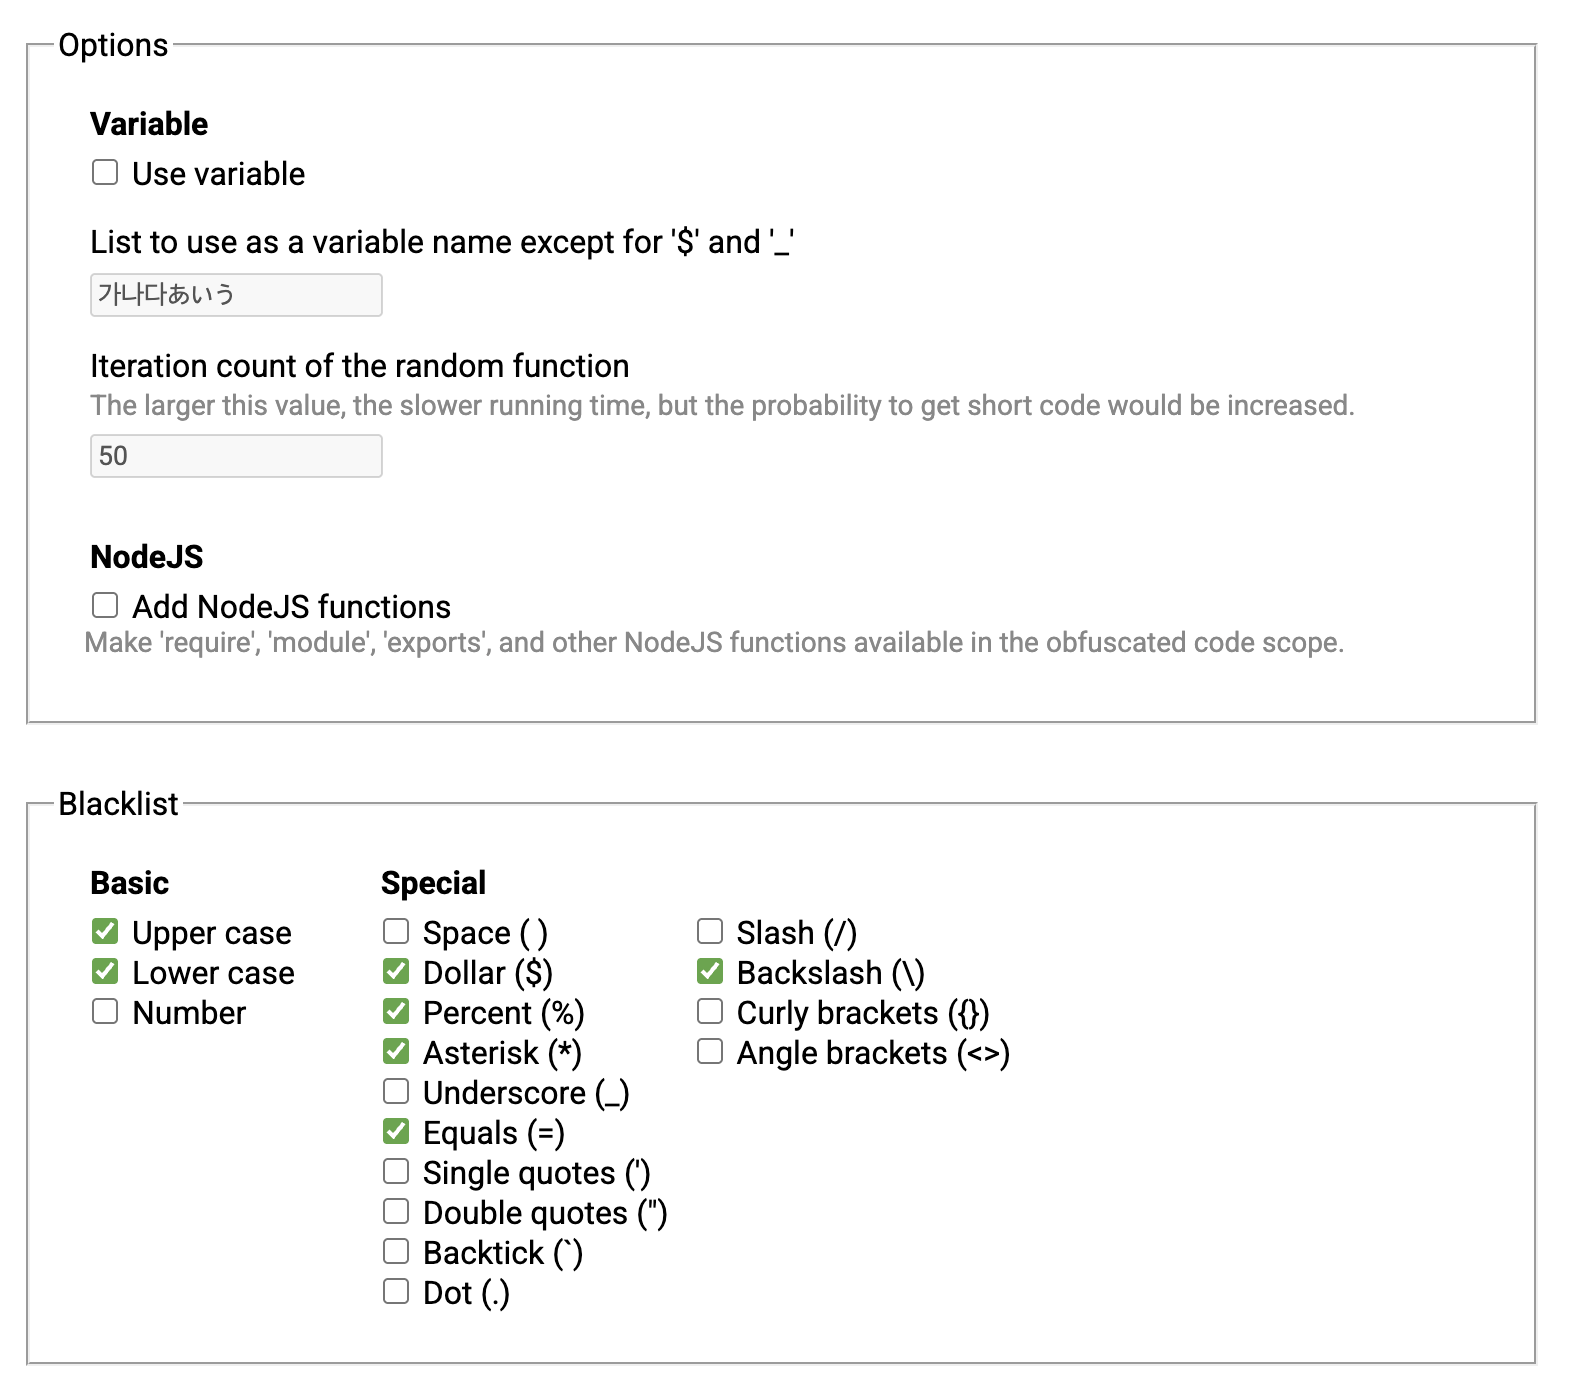Check the Number blacklist checkbox
The image size is (1570, 1396).
(x=105, y=1011)
